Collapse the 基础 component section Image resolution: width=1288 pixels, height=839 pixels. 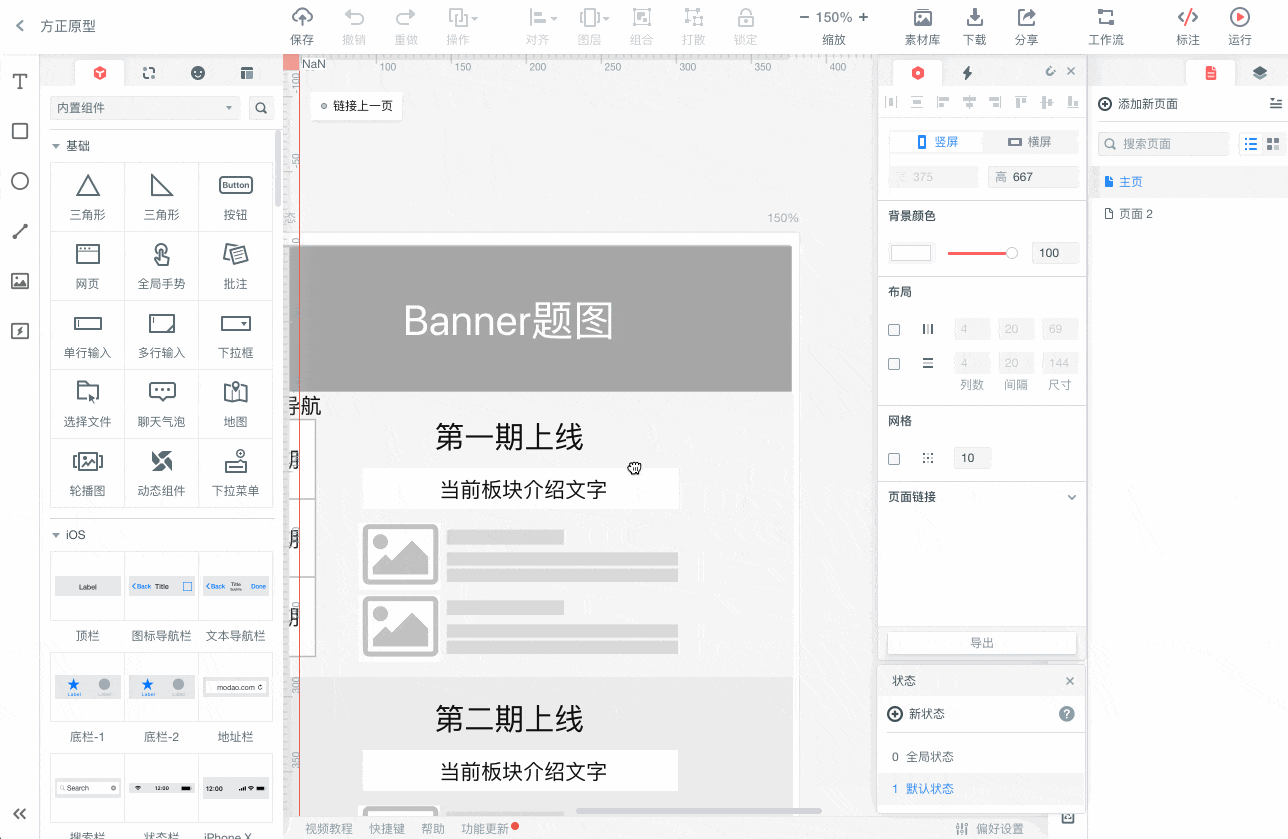pyautogui.click(x=56, y=146)
